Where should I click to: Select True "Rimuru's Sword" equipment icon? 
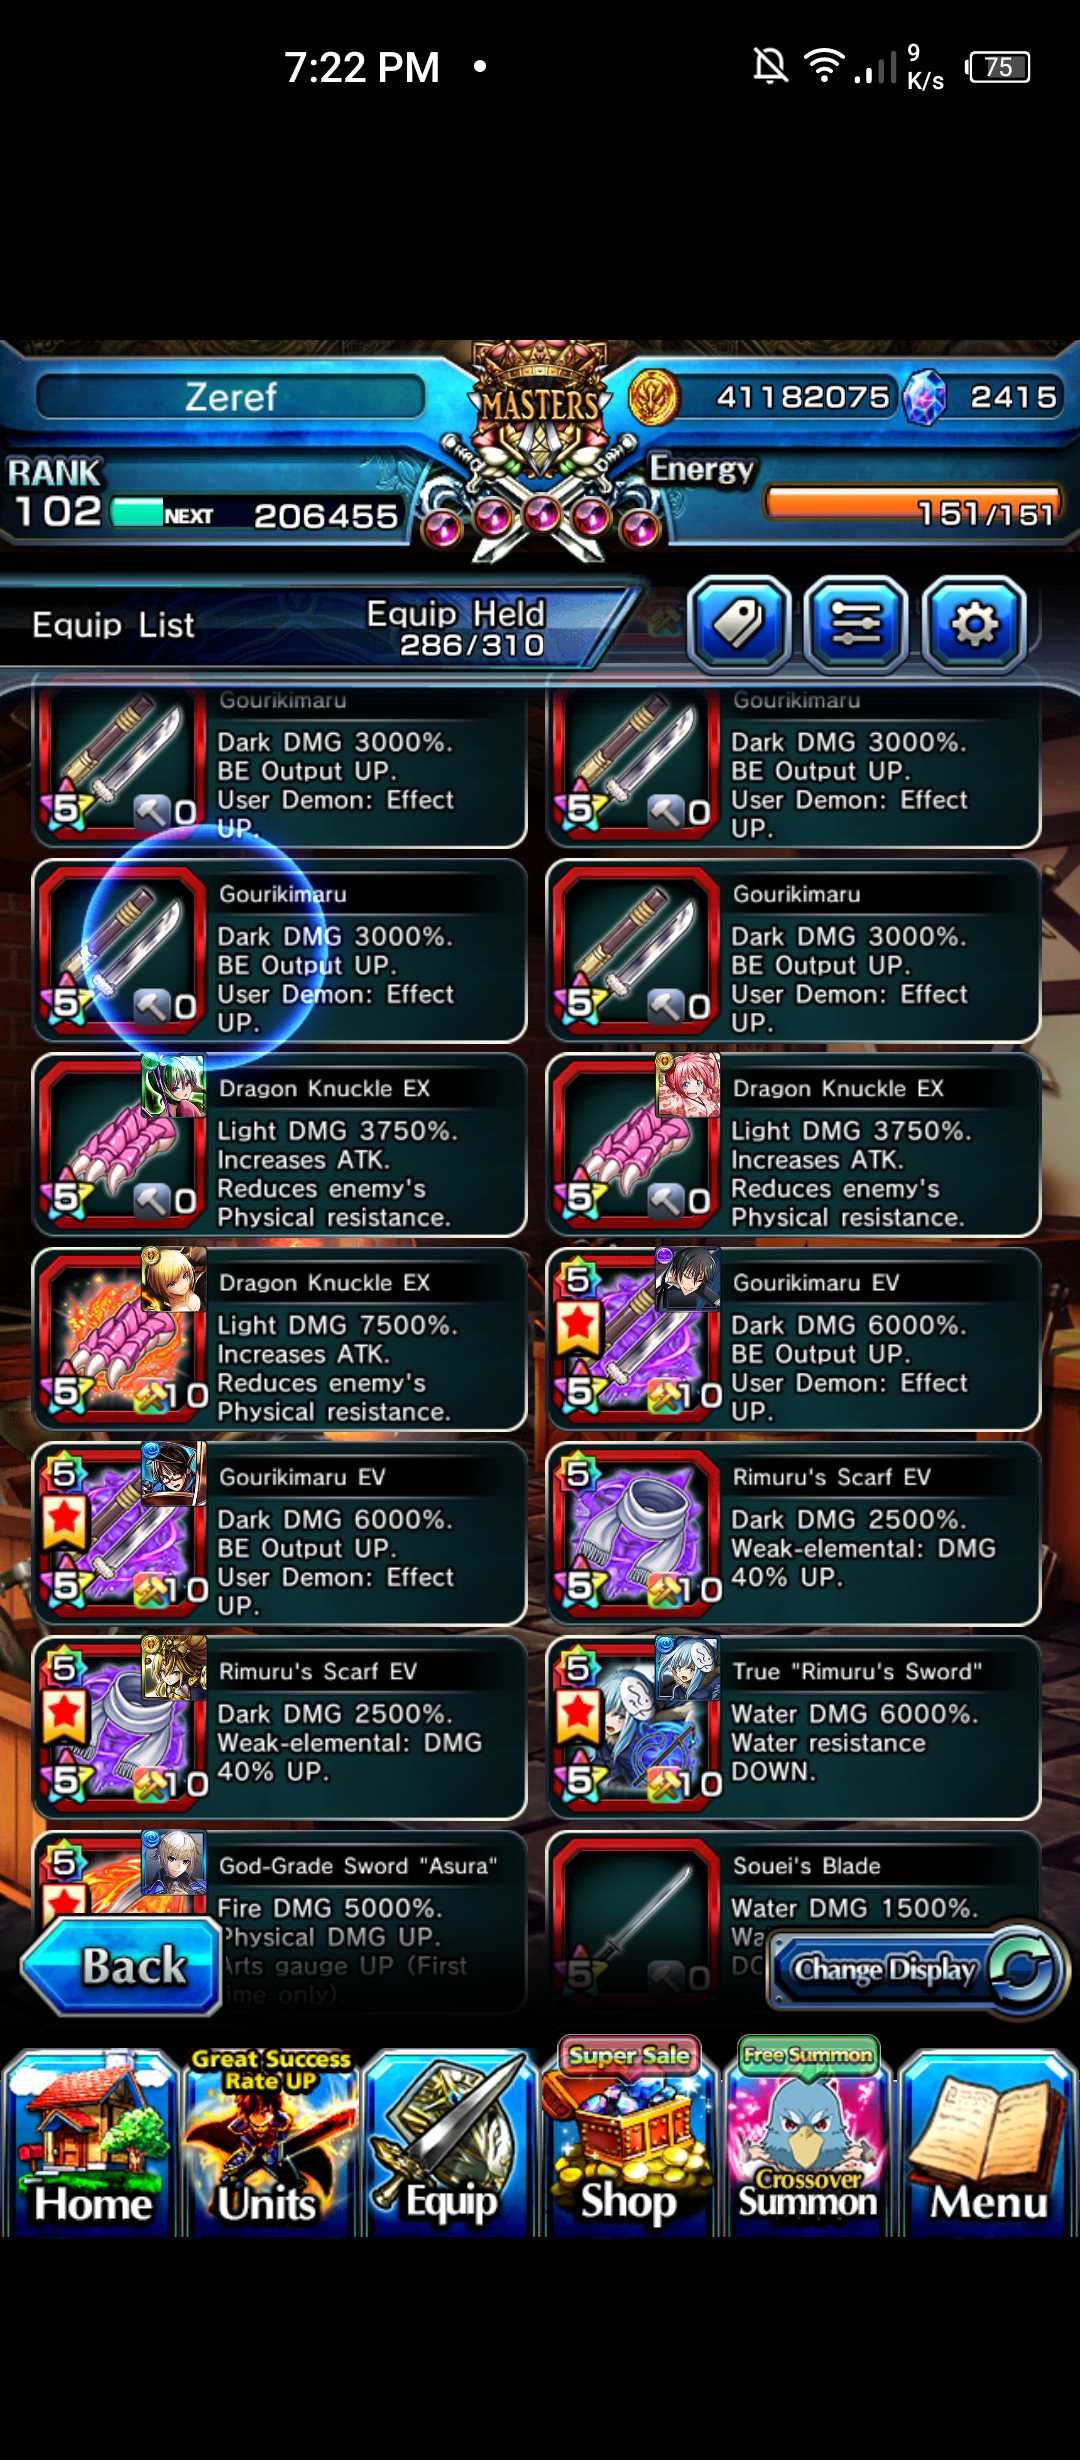coord(634,1727)
